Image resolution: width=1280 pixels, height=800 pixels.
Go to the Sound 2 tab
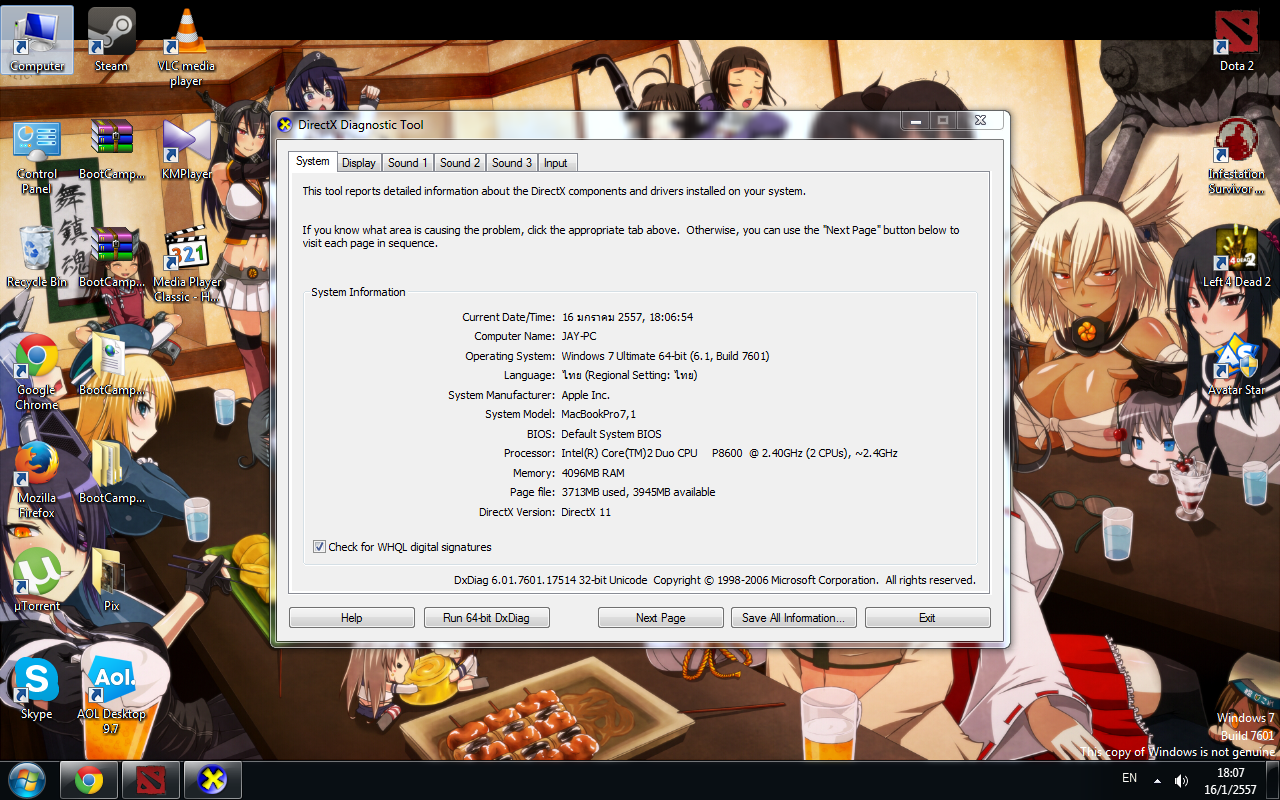click(x=460, y=163)
